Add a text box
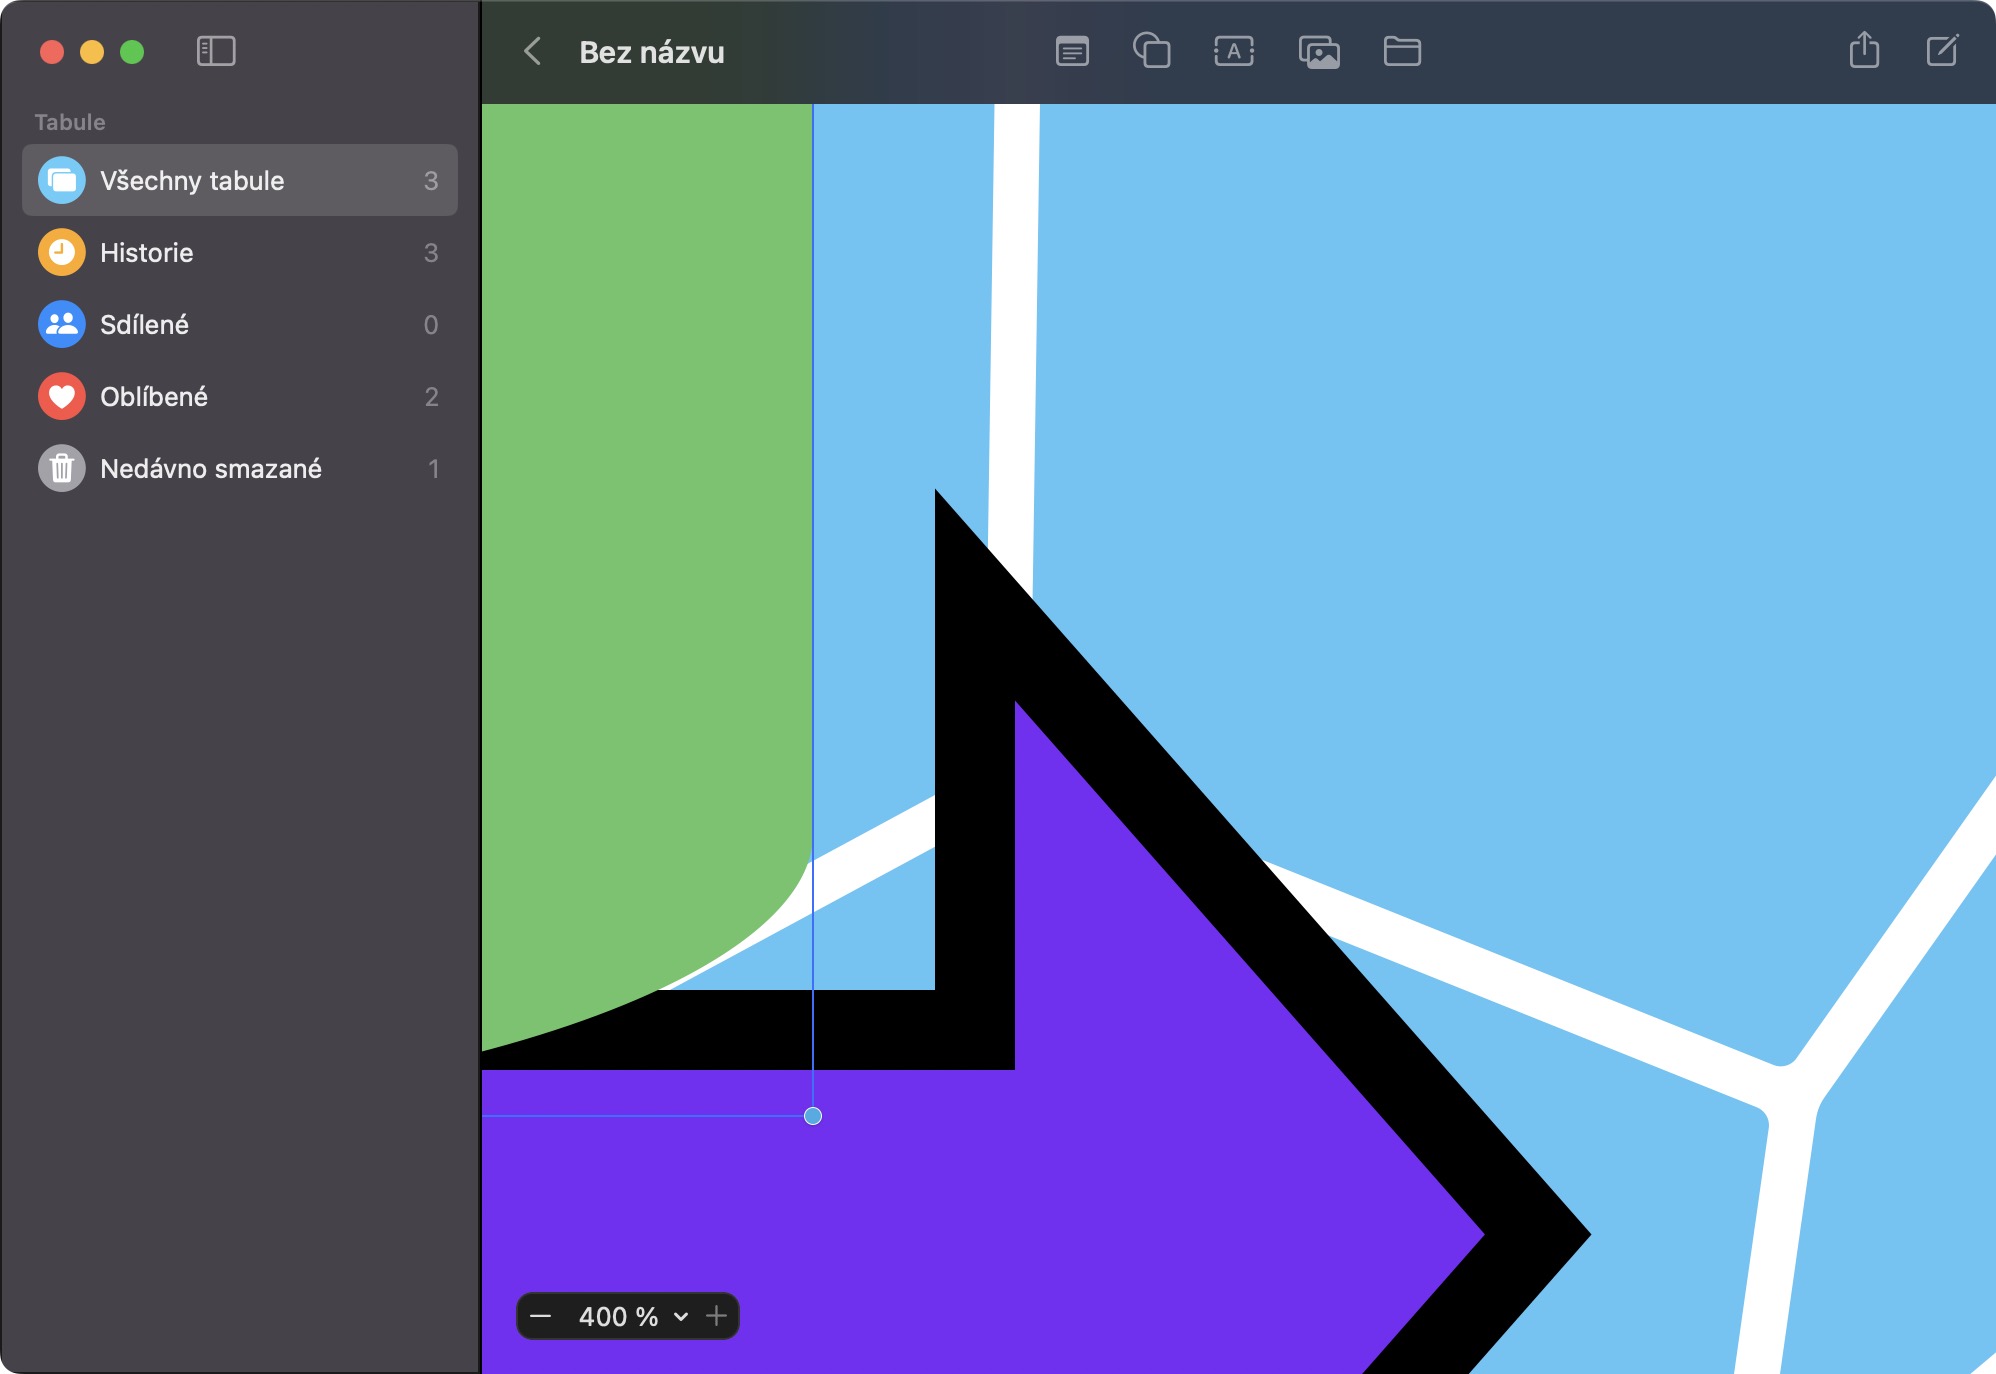 [1234, 51]
